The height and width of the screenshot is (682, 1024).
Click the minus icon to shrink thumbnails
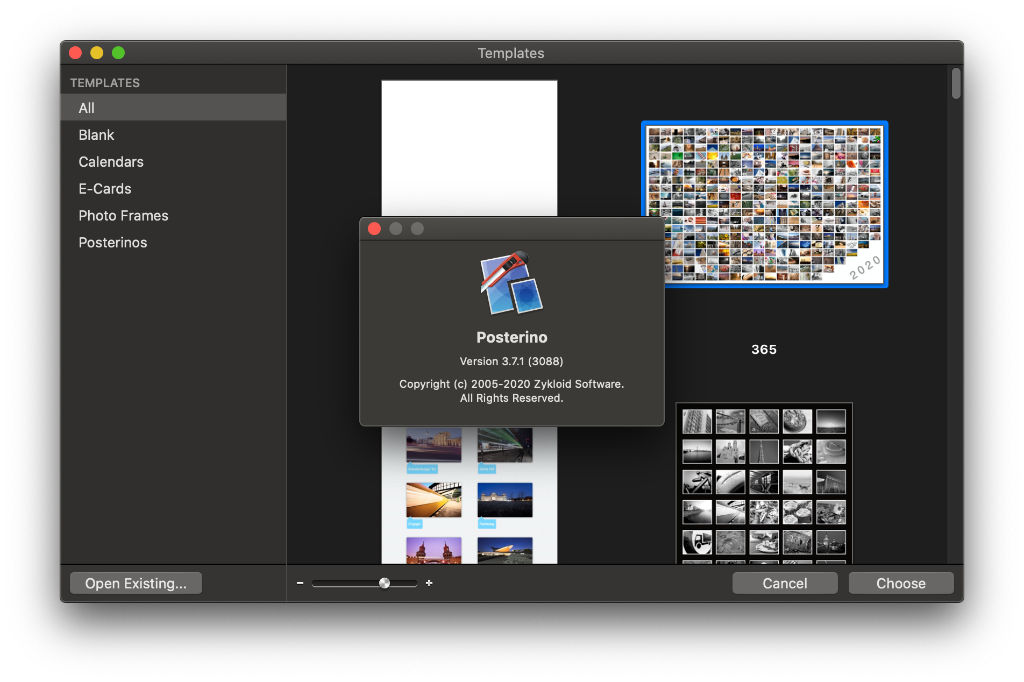[x=300, y=583]
